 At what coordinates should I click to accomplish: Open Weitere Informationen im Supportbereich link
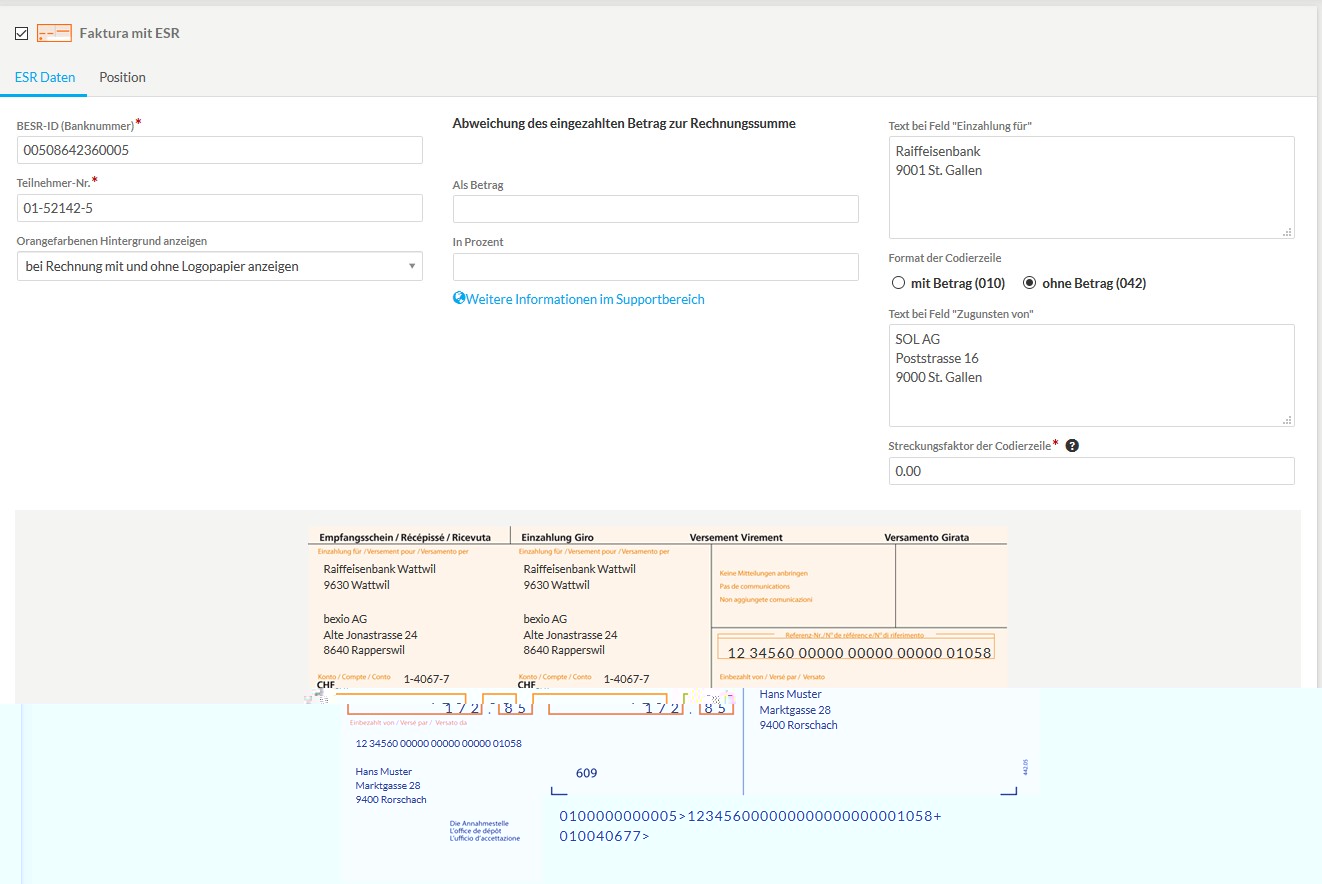coord(585,299)
